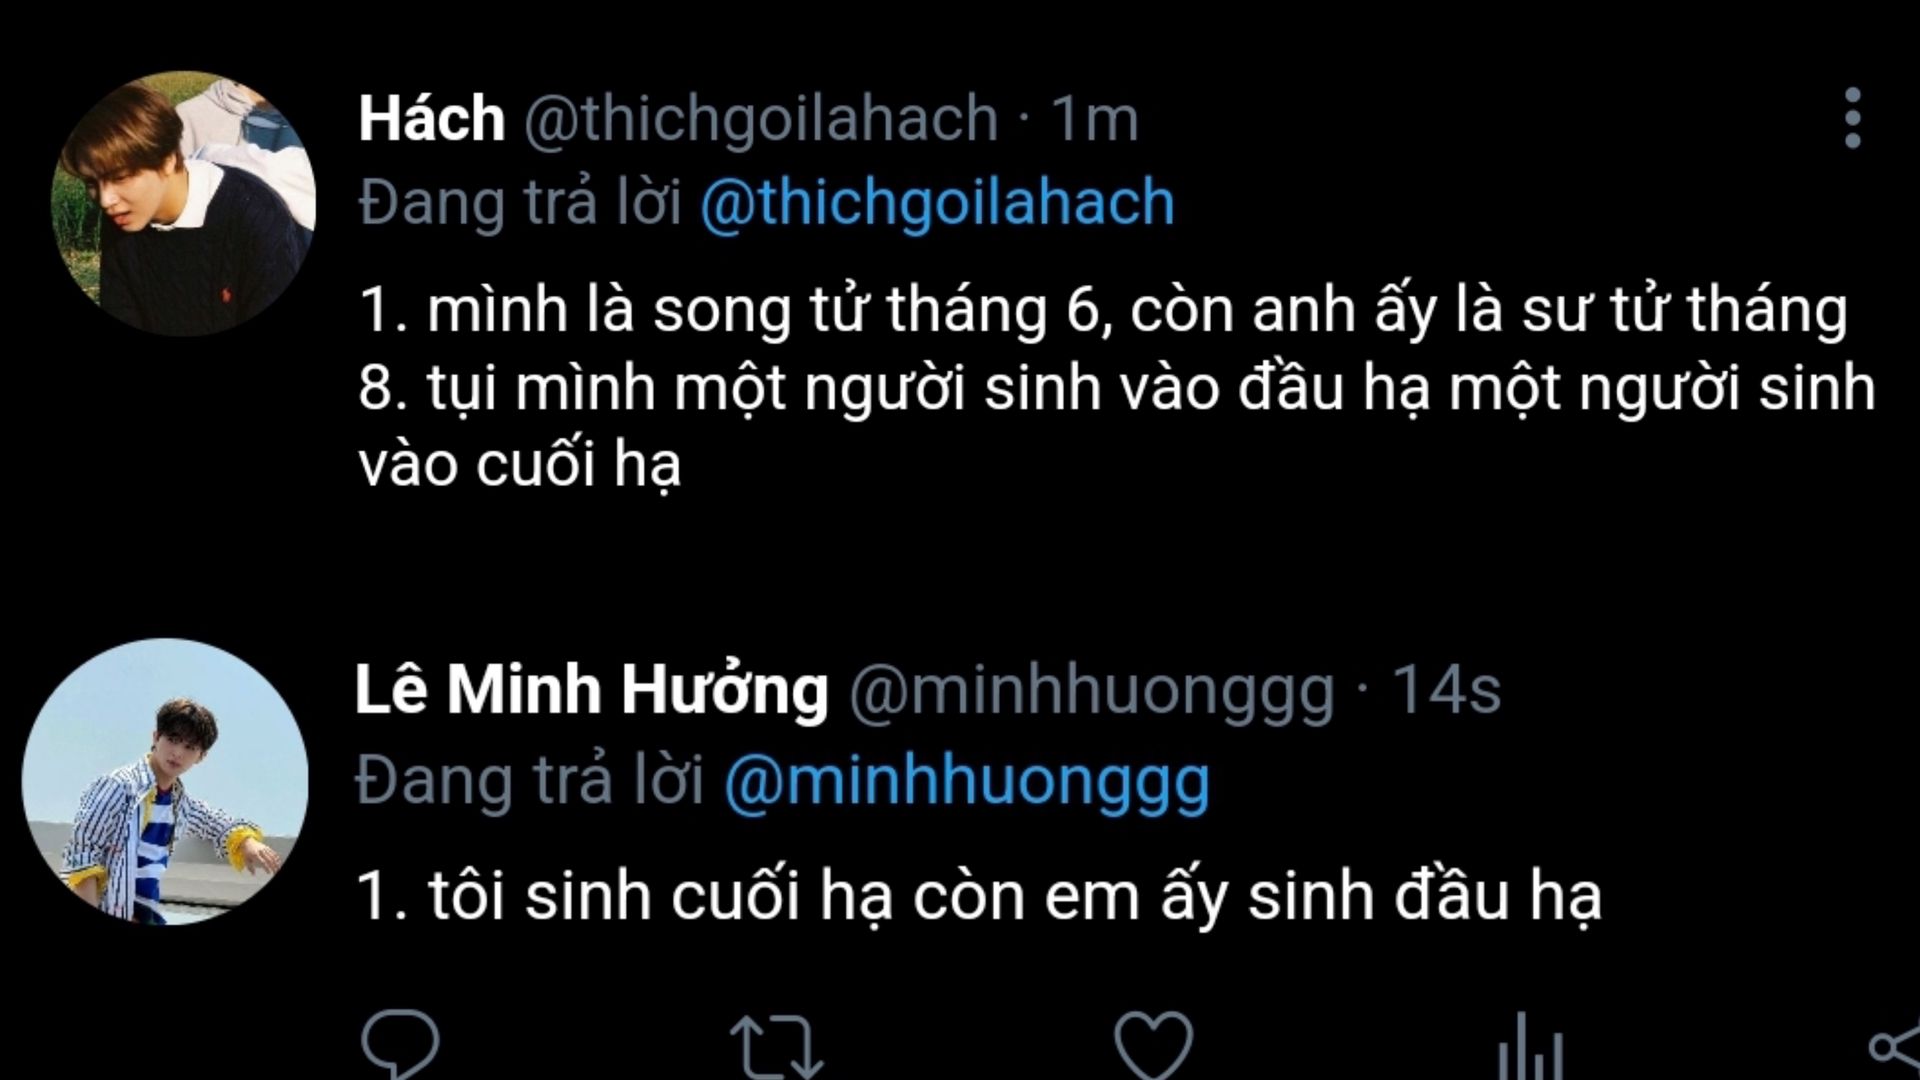The image size is (1920, 1080).
Task: Click "Đang trả lời" label under Lê Minh Hưởng
Action: [530, 780]
